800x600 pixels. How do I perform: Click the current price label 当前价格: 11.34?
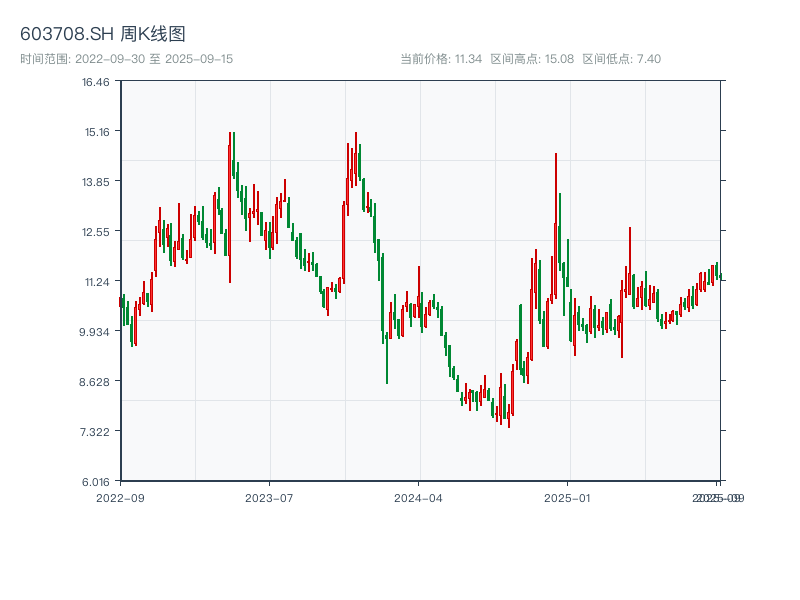pos(441,59)
